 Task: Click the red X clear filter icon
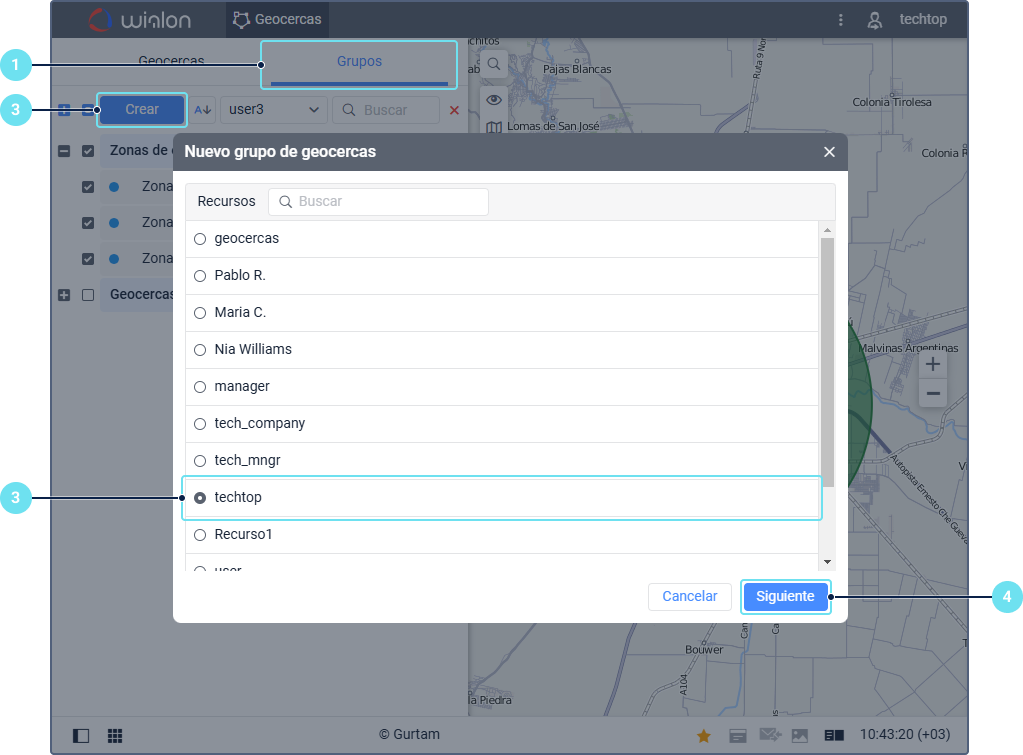tap(454, 110)
